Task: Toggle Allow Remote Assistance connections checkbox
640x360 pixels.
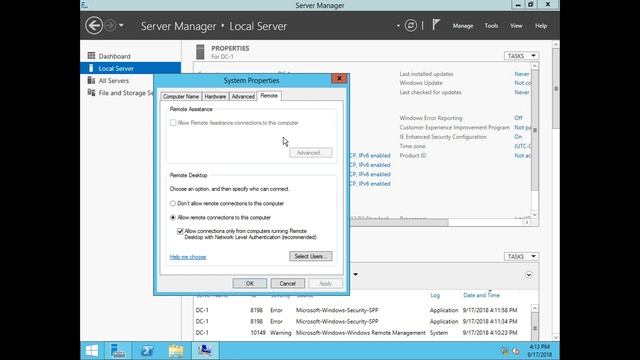Action: click(x=173, y=122)
